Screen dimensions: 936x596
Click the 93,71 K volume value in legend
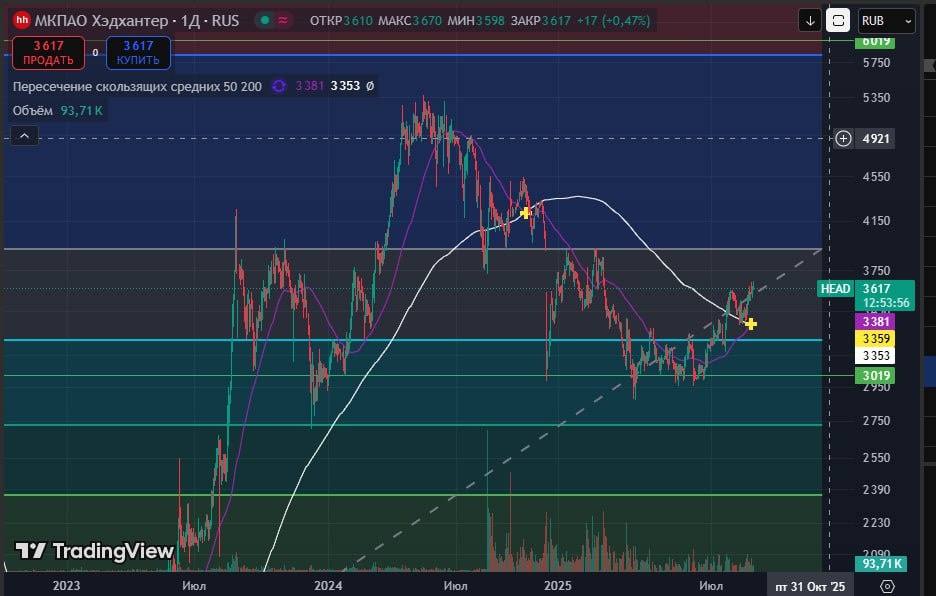(82, 110)
